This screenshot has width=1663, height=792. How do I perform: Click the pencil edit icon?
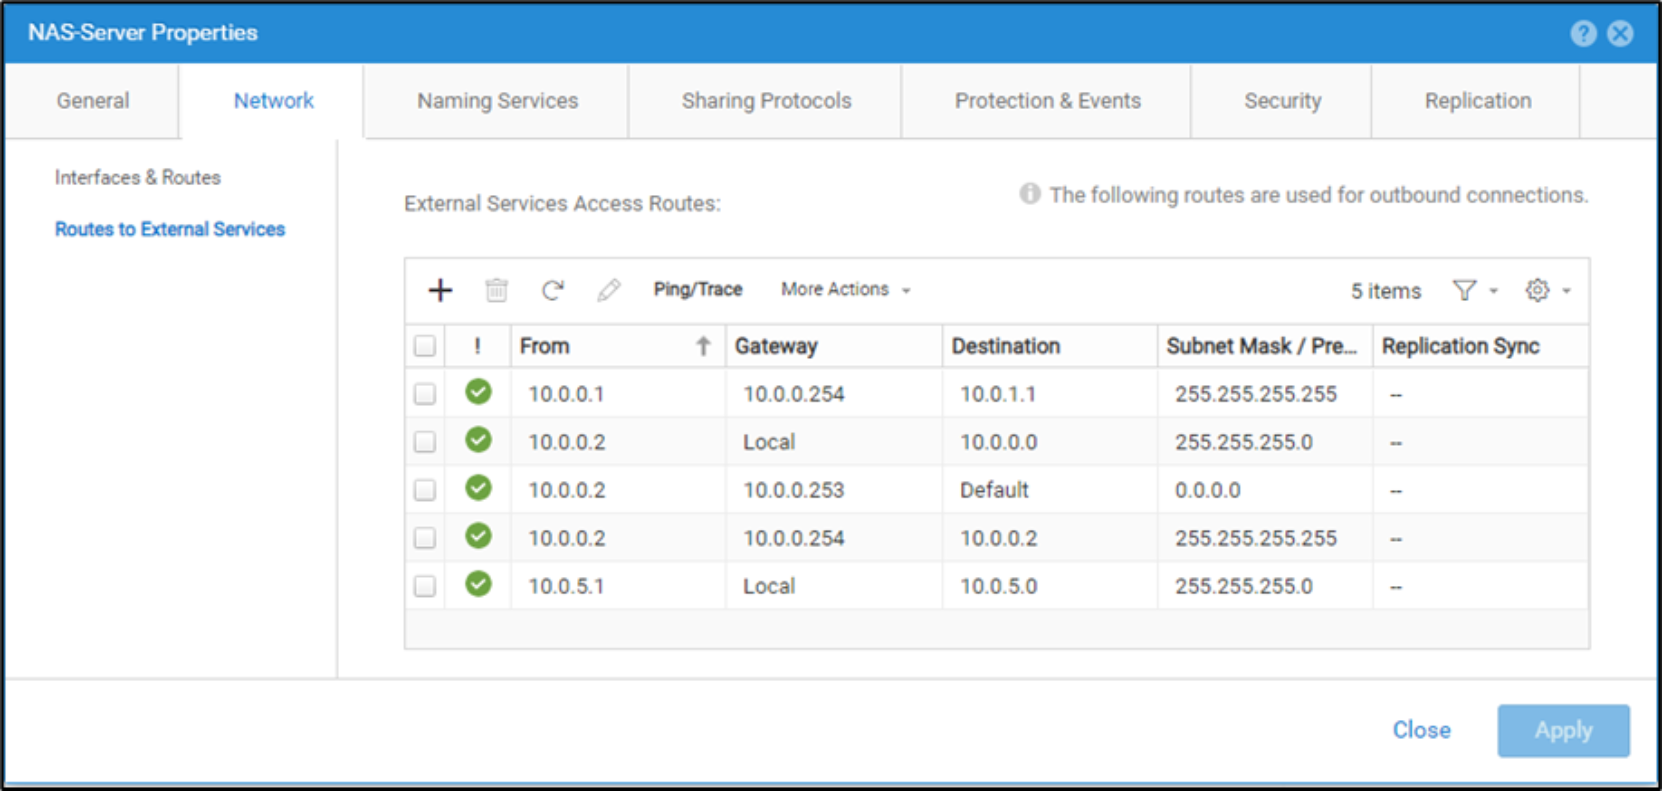608,290
